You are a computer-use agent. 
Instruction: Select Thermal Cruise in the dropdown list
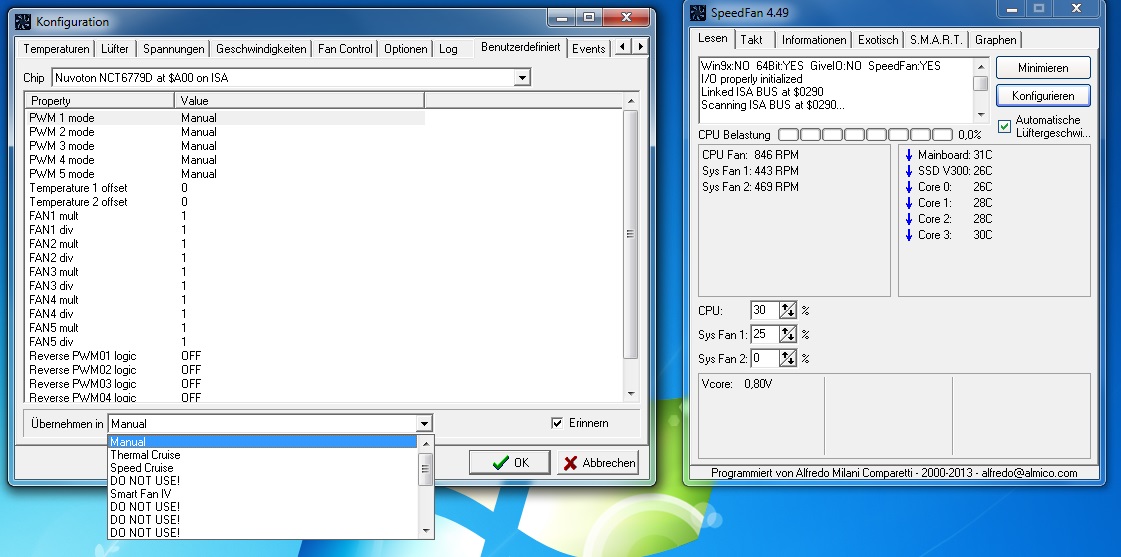(262, 455)
